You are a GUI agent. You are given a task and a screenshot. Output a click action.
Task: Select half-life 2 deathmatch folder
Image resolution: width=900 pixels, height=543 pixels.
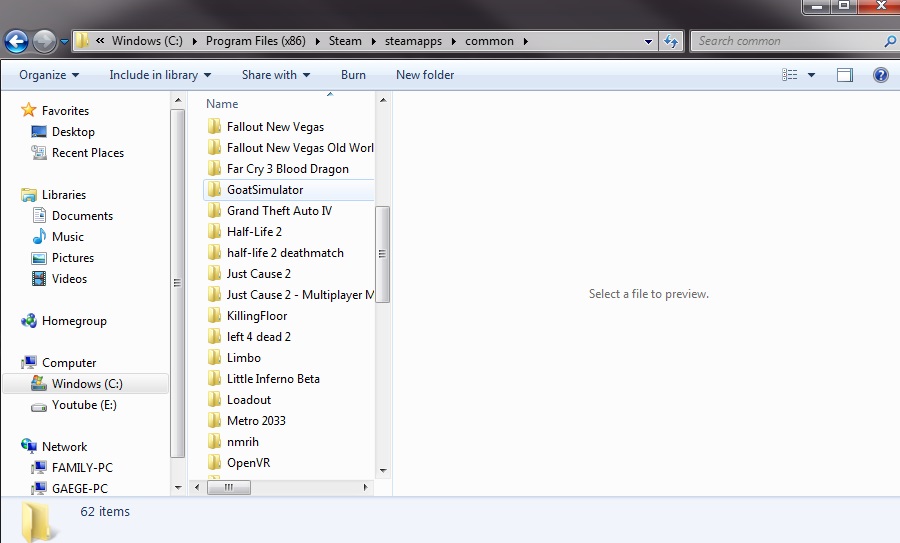[285, 253]
